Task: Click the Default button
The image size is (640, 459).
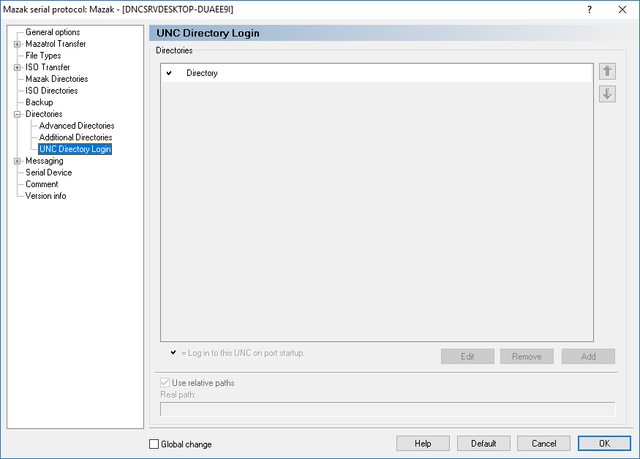Action: (484, 443)
